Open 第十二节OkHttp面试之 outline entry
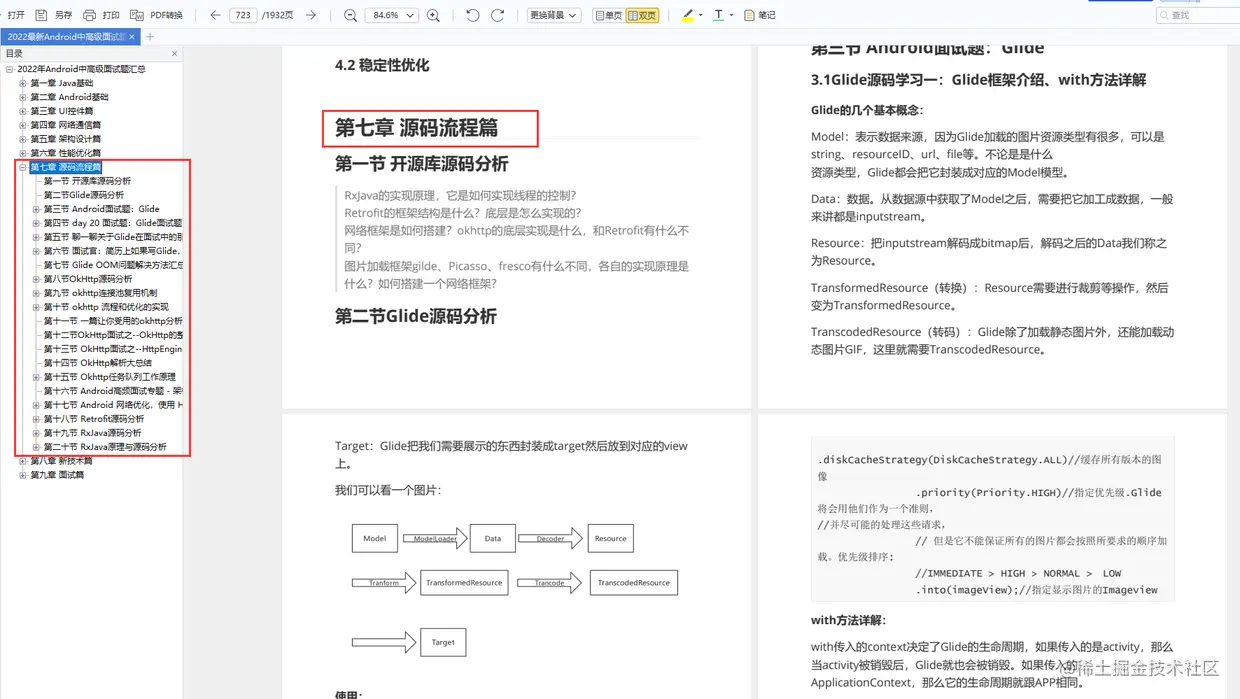This screenshot has height=699, width=1240. (113, 335)
